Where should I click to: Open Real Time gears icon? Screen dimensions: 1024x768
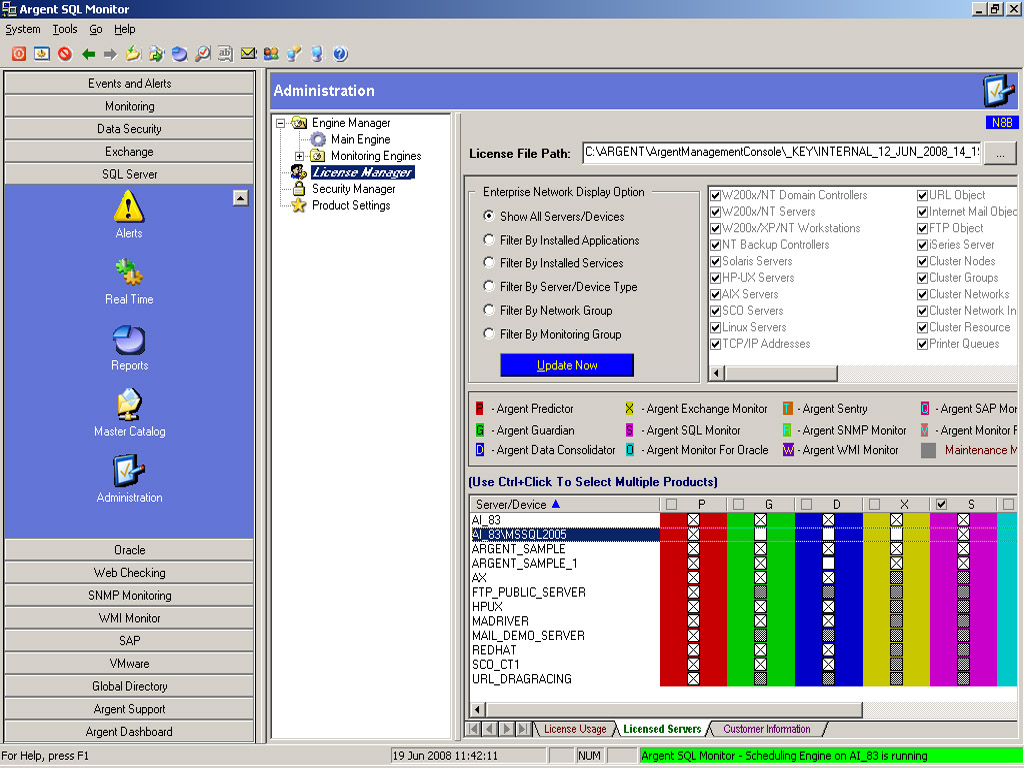point(129,281)
